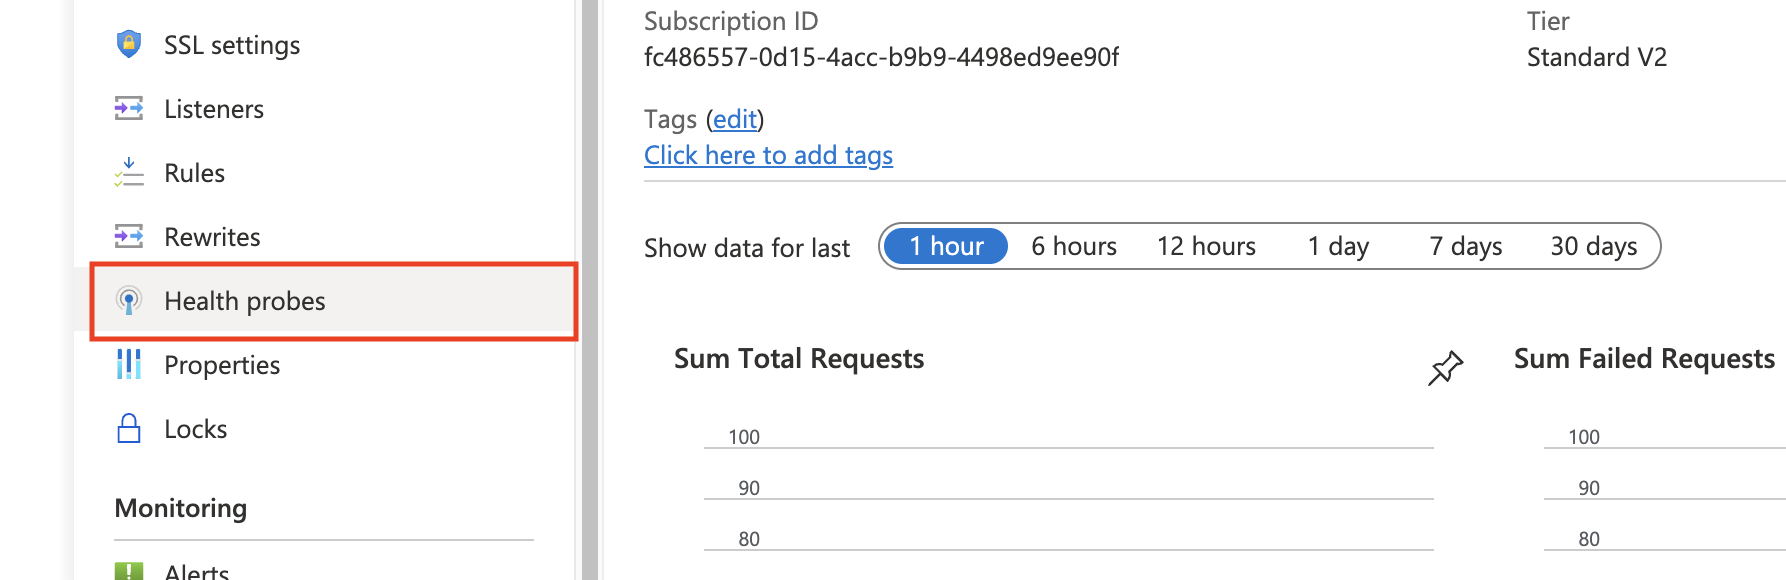The width and height of the screenshot is (1786, 580).
Task: Click the sidebar vertical scrollbar
Action: click(x=590, y=290)
